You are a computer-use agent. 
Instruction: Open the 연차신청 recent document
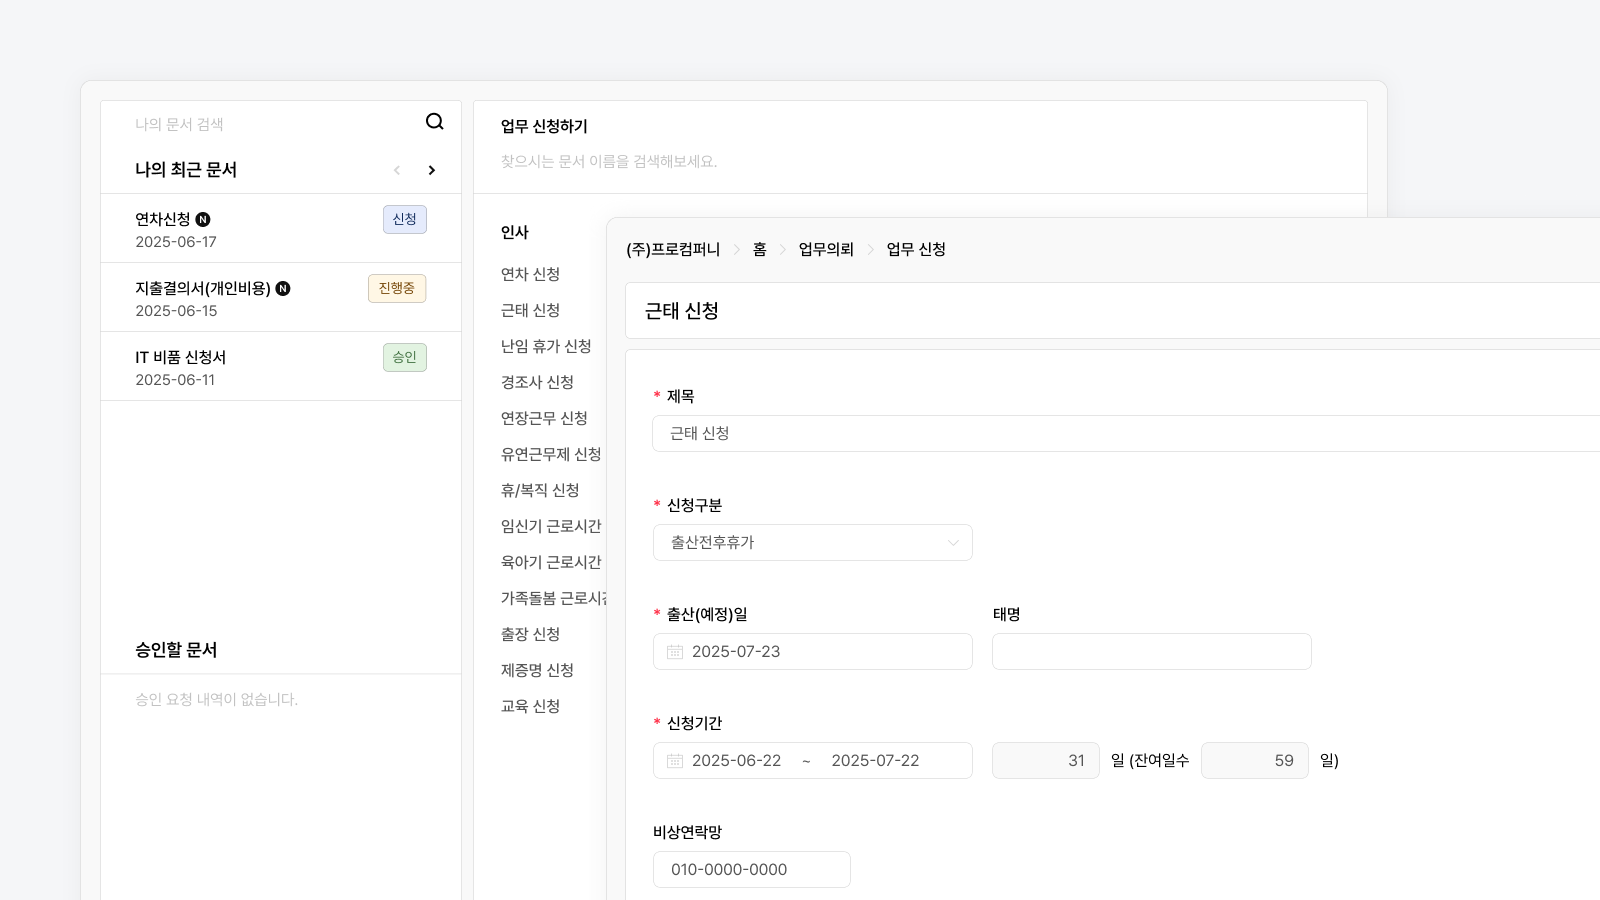(281, 229)
